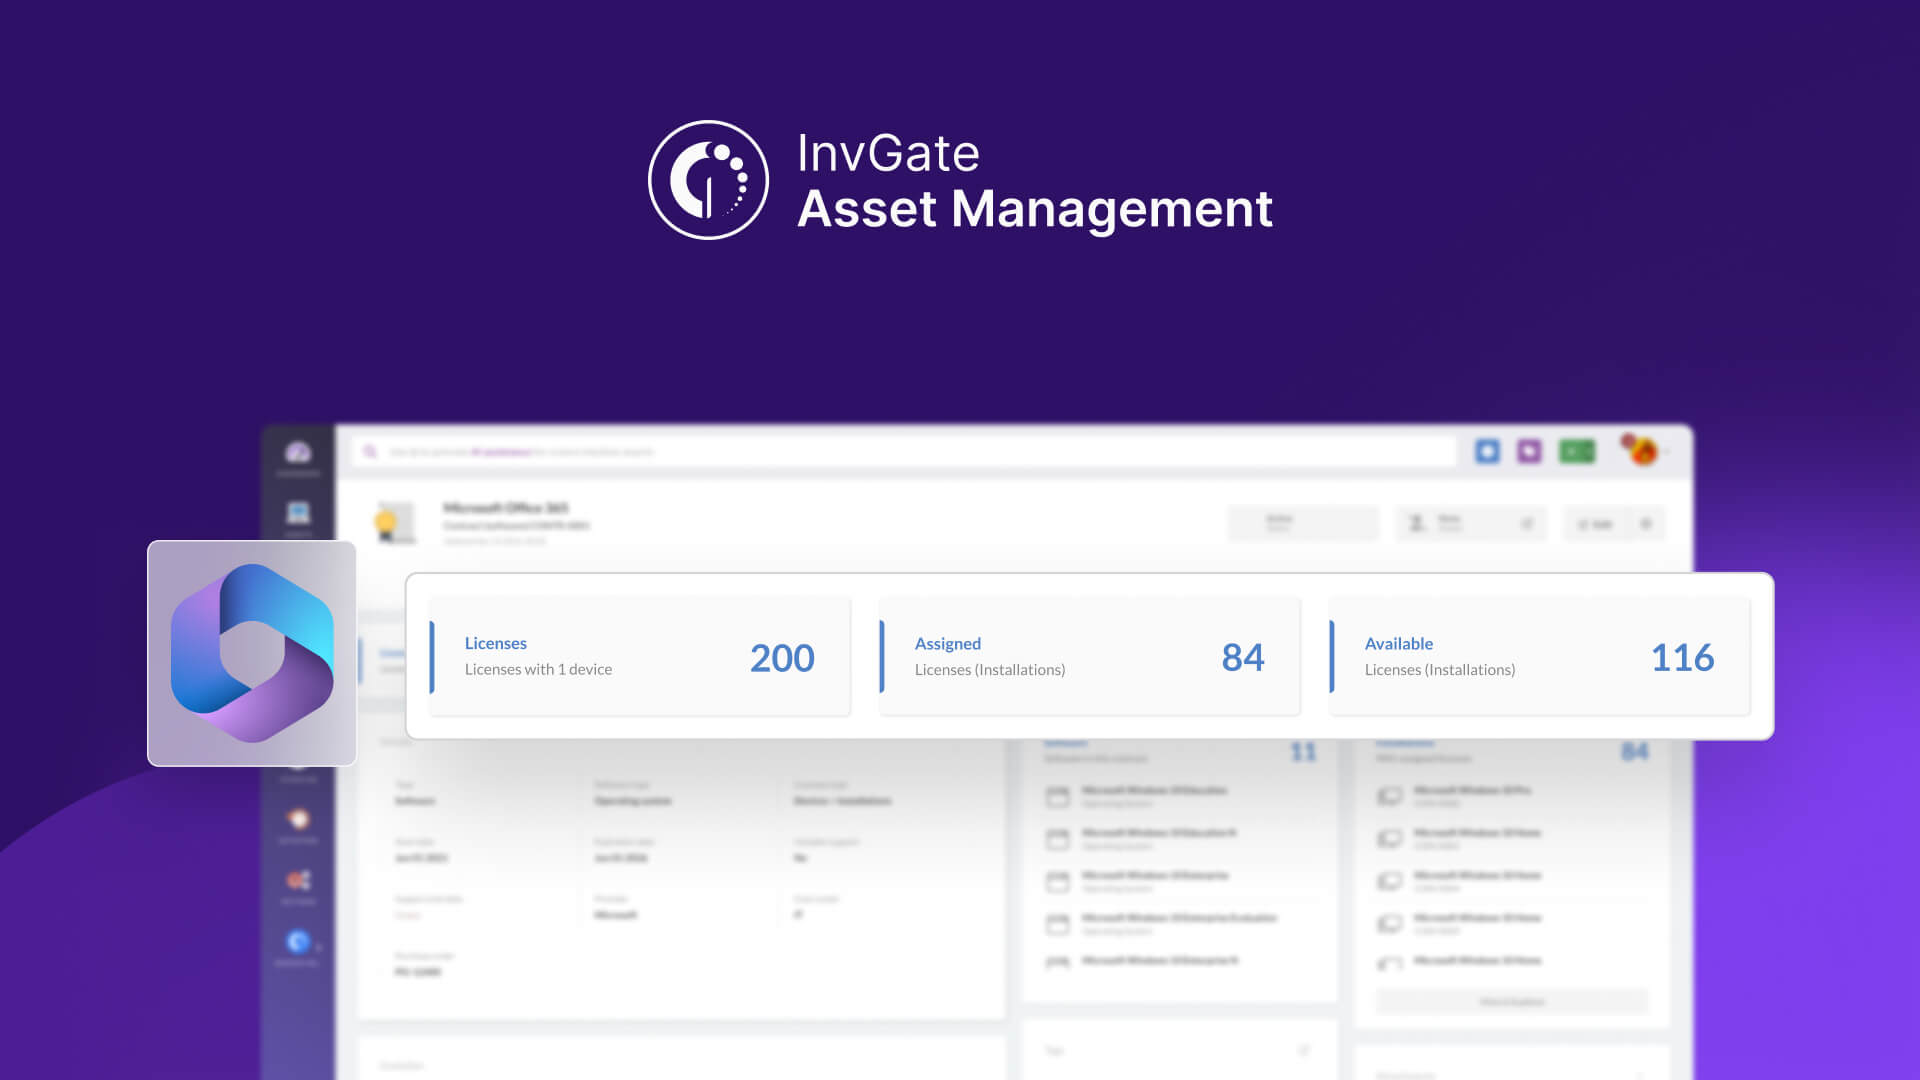Click the InvGate circular logo
1920x1080 pixels.
[x=708, y=180]
